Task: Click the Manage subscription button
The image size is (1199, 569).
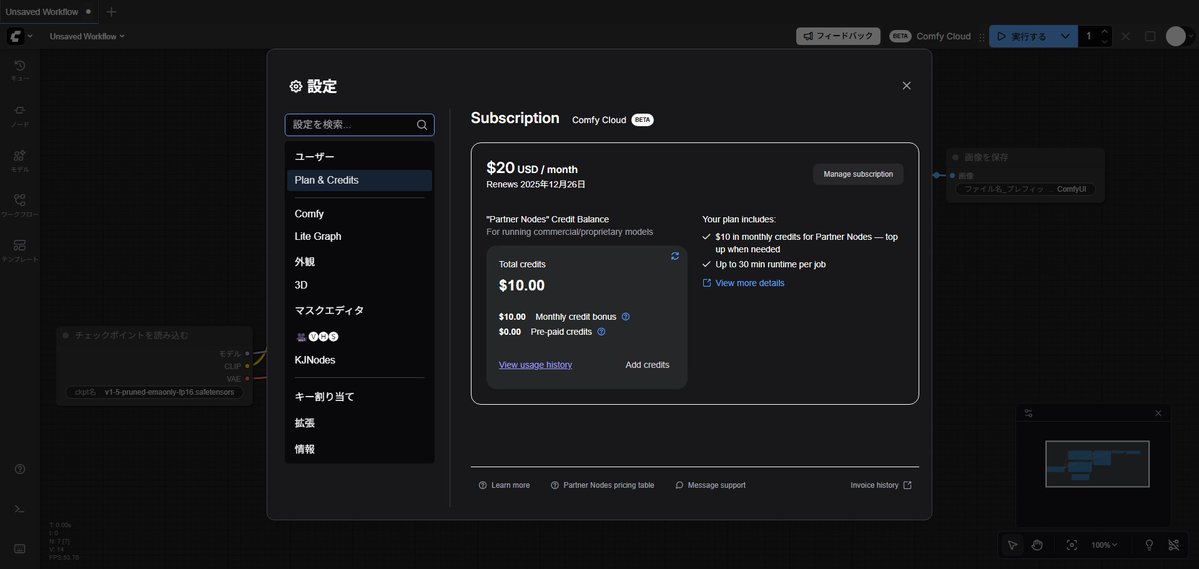Action: click(x=858, y=174)
